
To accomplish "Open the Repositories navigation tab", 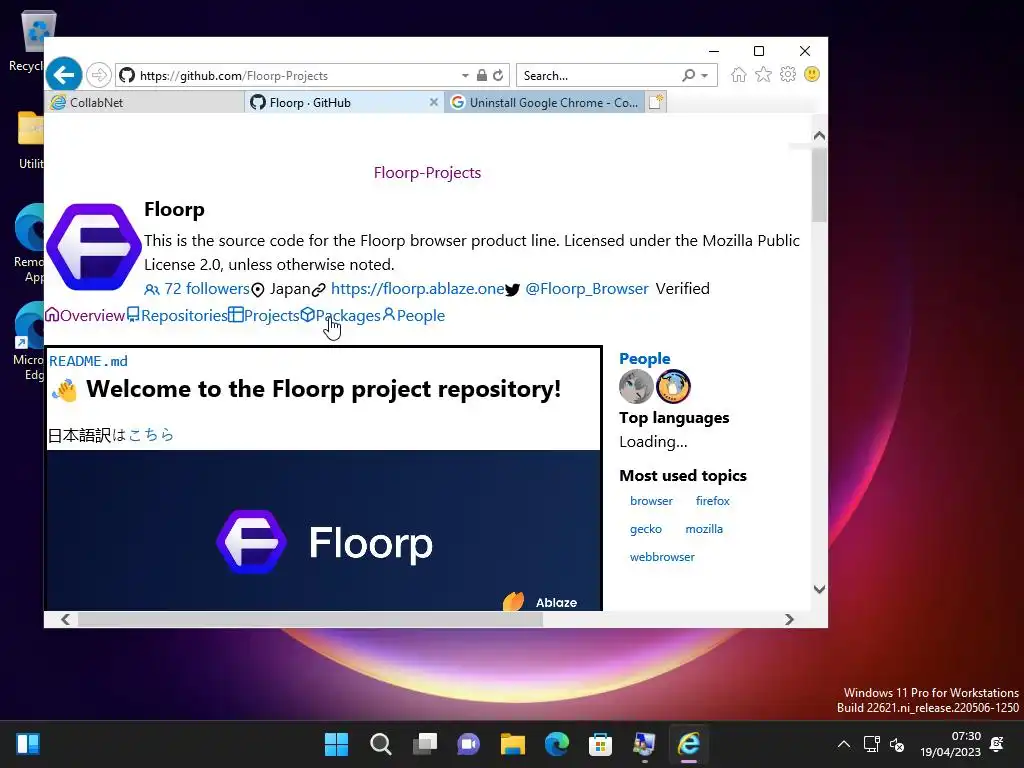I will click(x=177, y=315).
